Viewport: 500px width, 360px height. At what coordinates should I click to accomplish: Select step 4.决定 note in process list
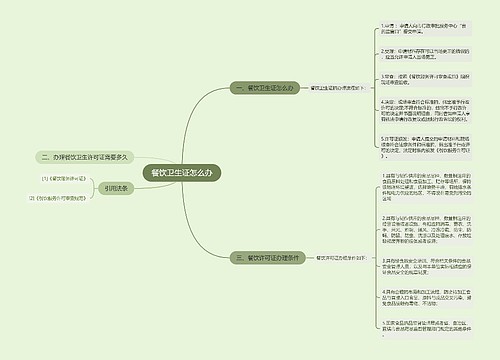point(425,110)
